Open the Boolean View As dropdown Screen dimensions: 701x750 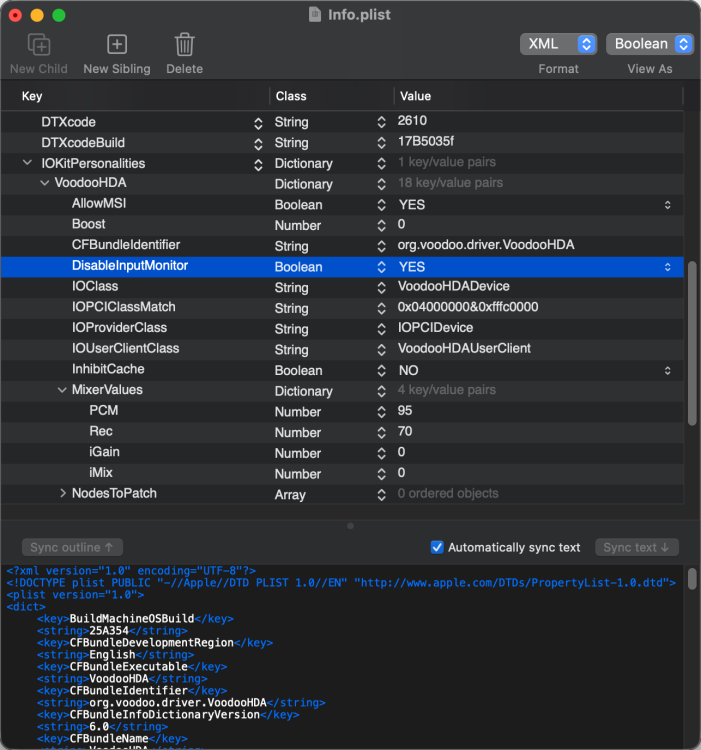pyautogui.click(x=649, y=44)
